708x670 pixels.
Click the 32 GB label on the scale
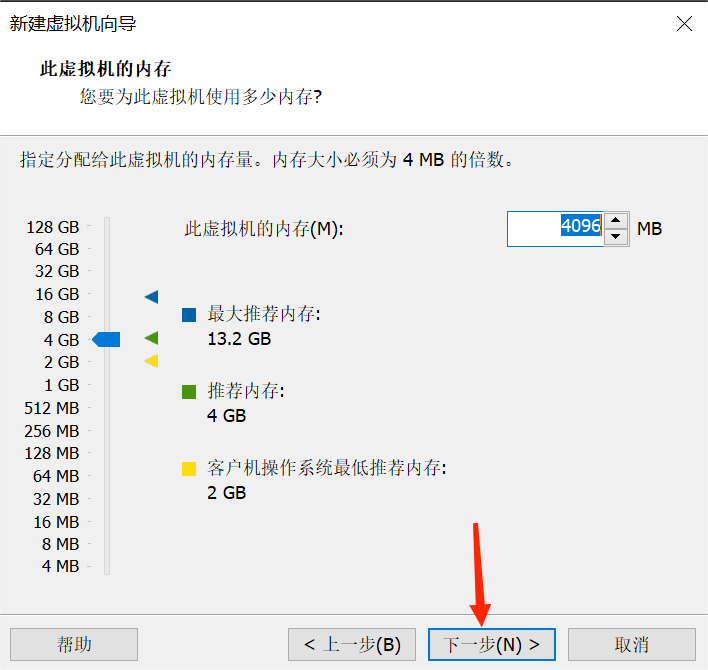pyautogui.click(x=57, y=271)
